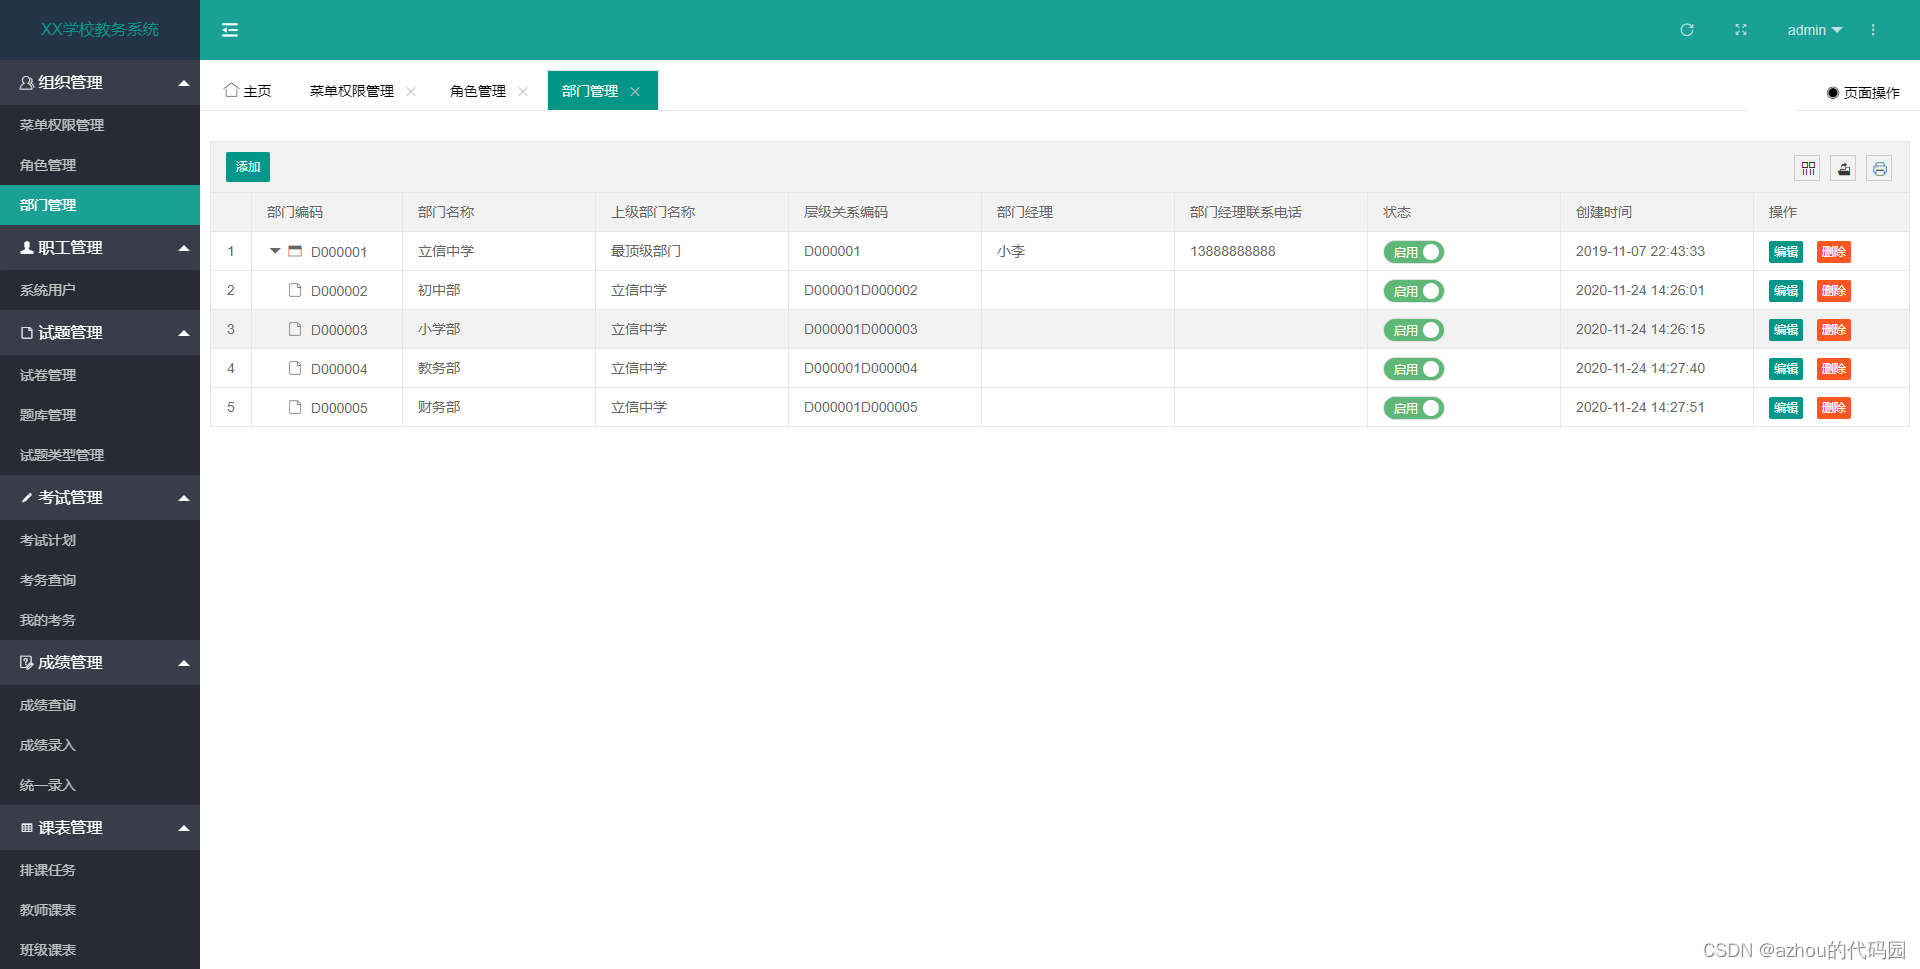Close the 部门管理 tab
The width and height of the screenshot is (1920, 969).
635,91
